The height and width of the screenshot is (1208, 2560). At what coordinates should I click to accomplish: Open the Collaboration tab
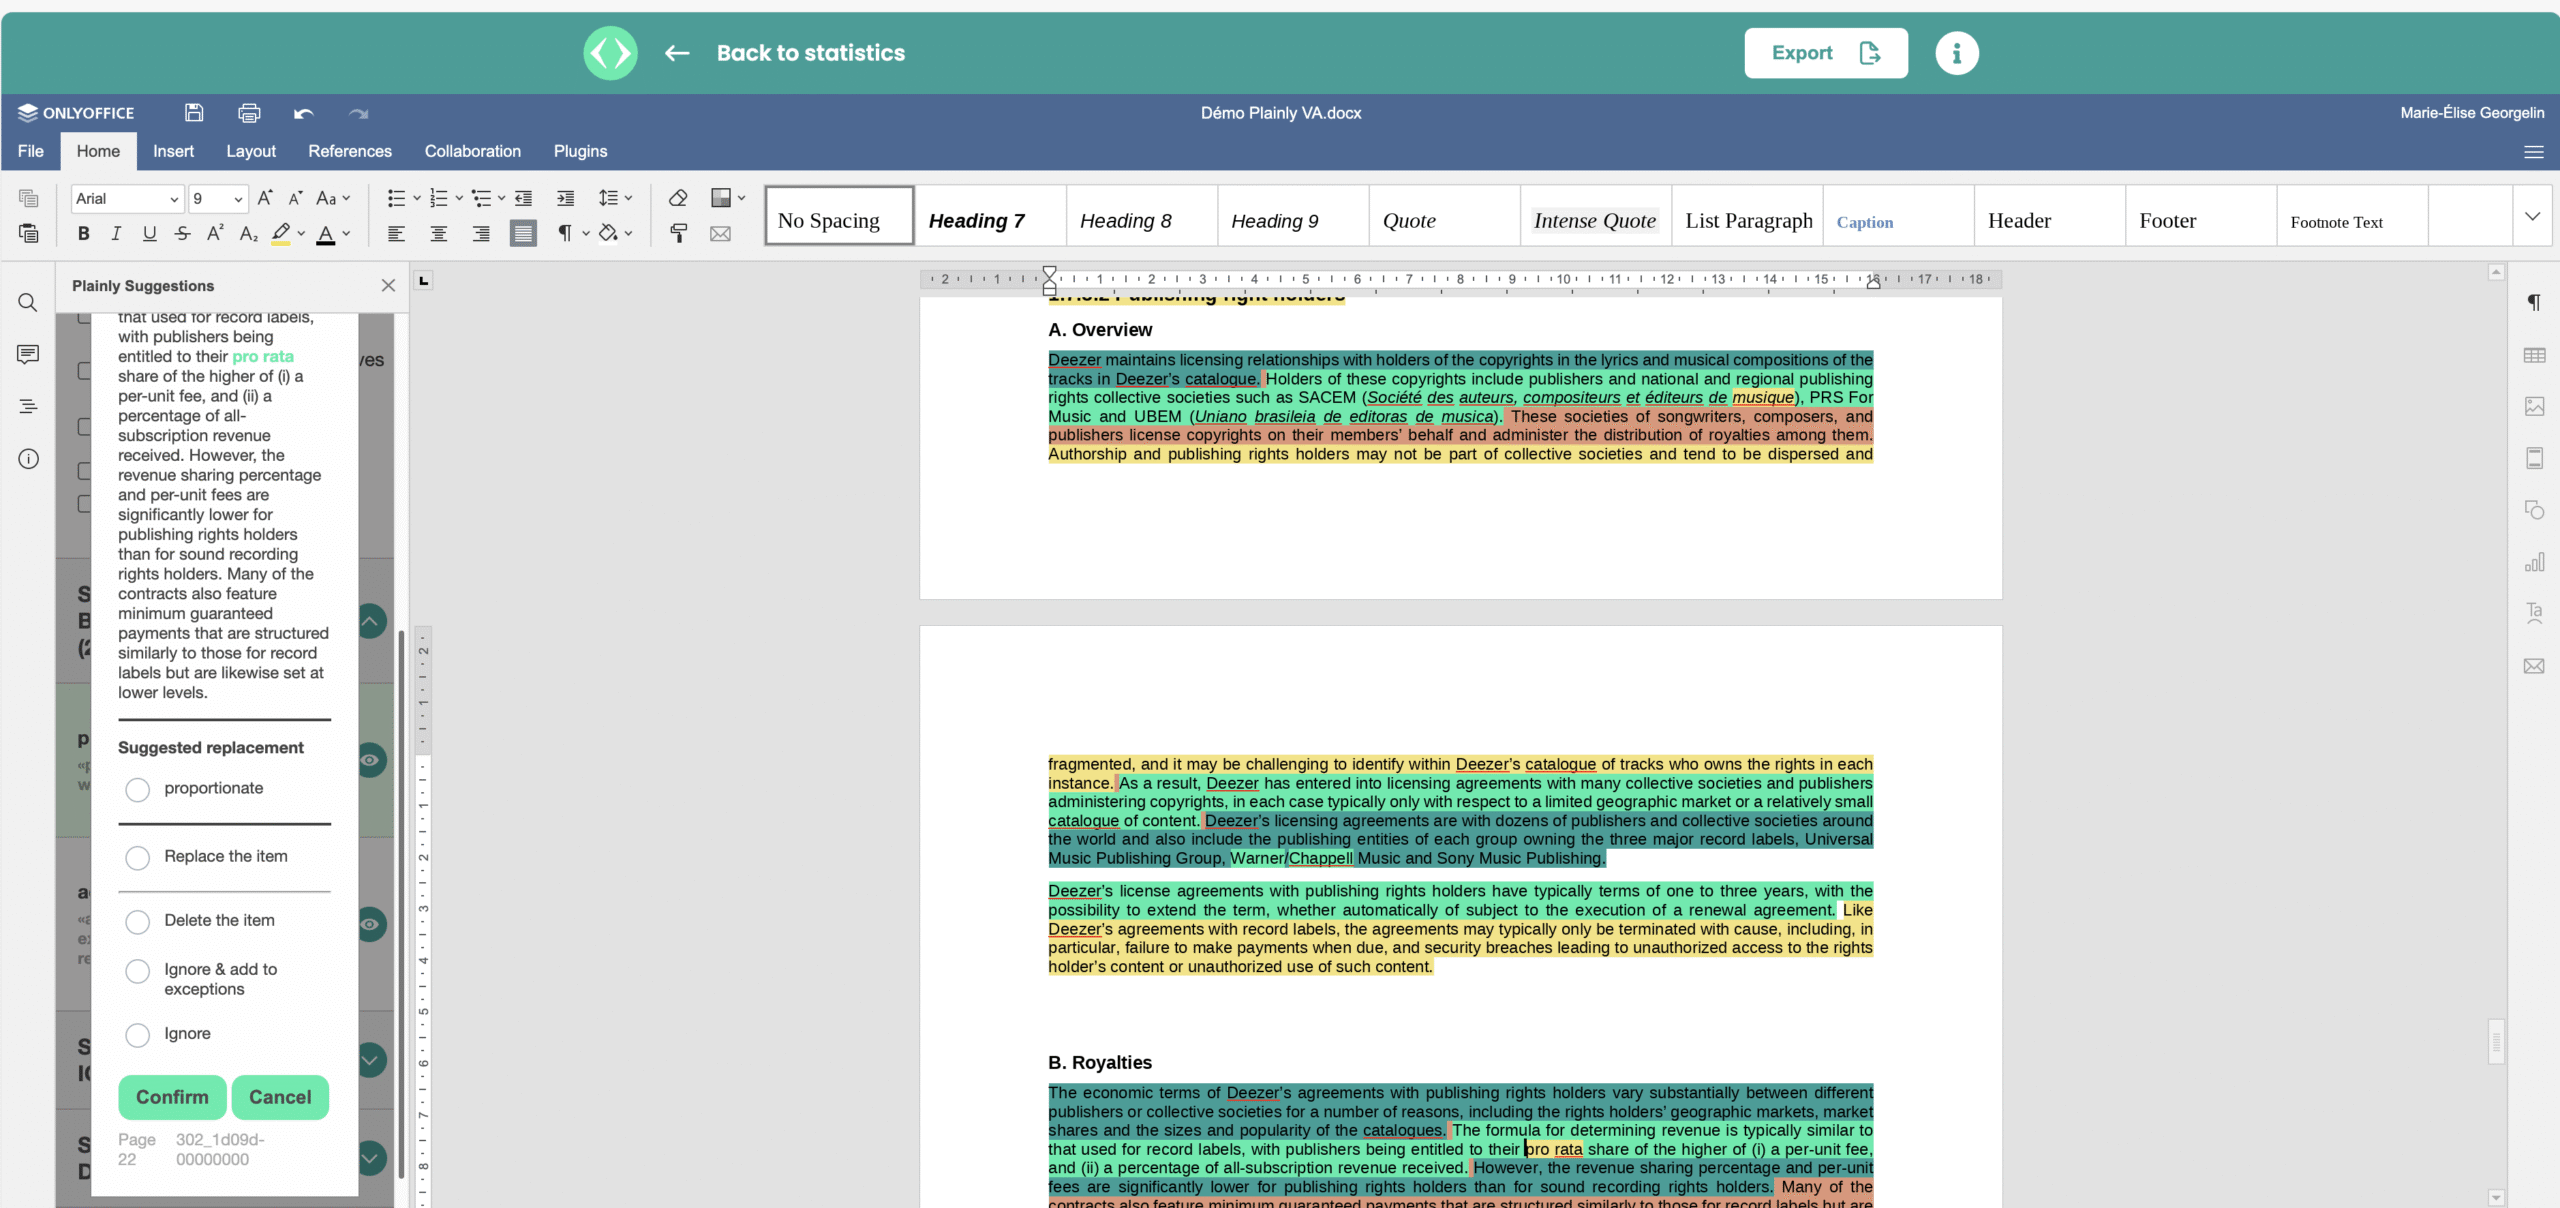coord(472,151)
